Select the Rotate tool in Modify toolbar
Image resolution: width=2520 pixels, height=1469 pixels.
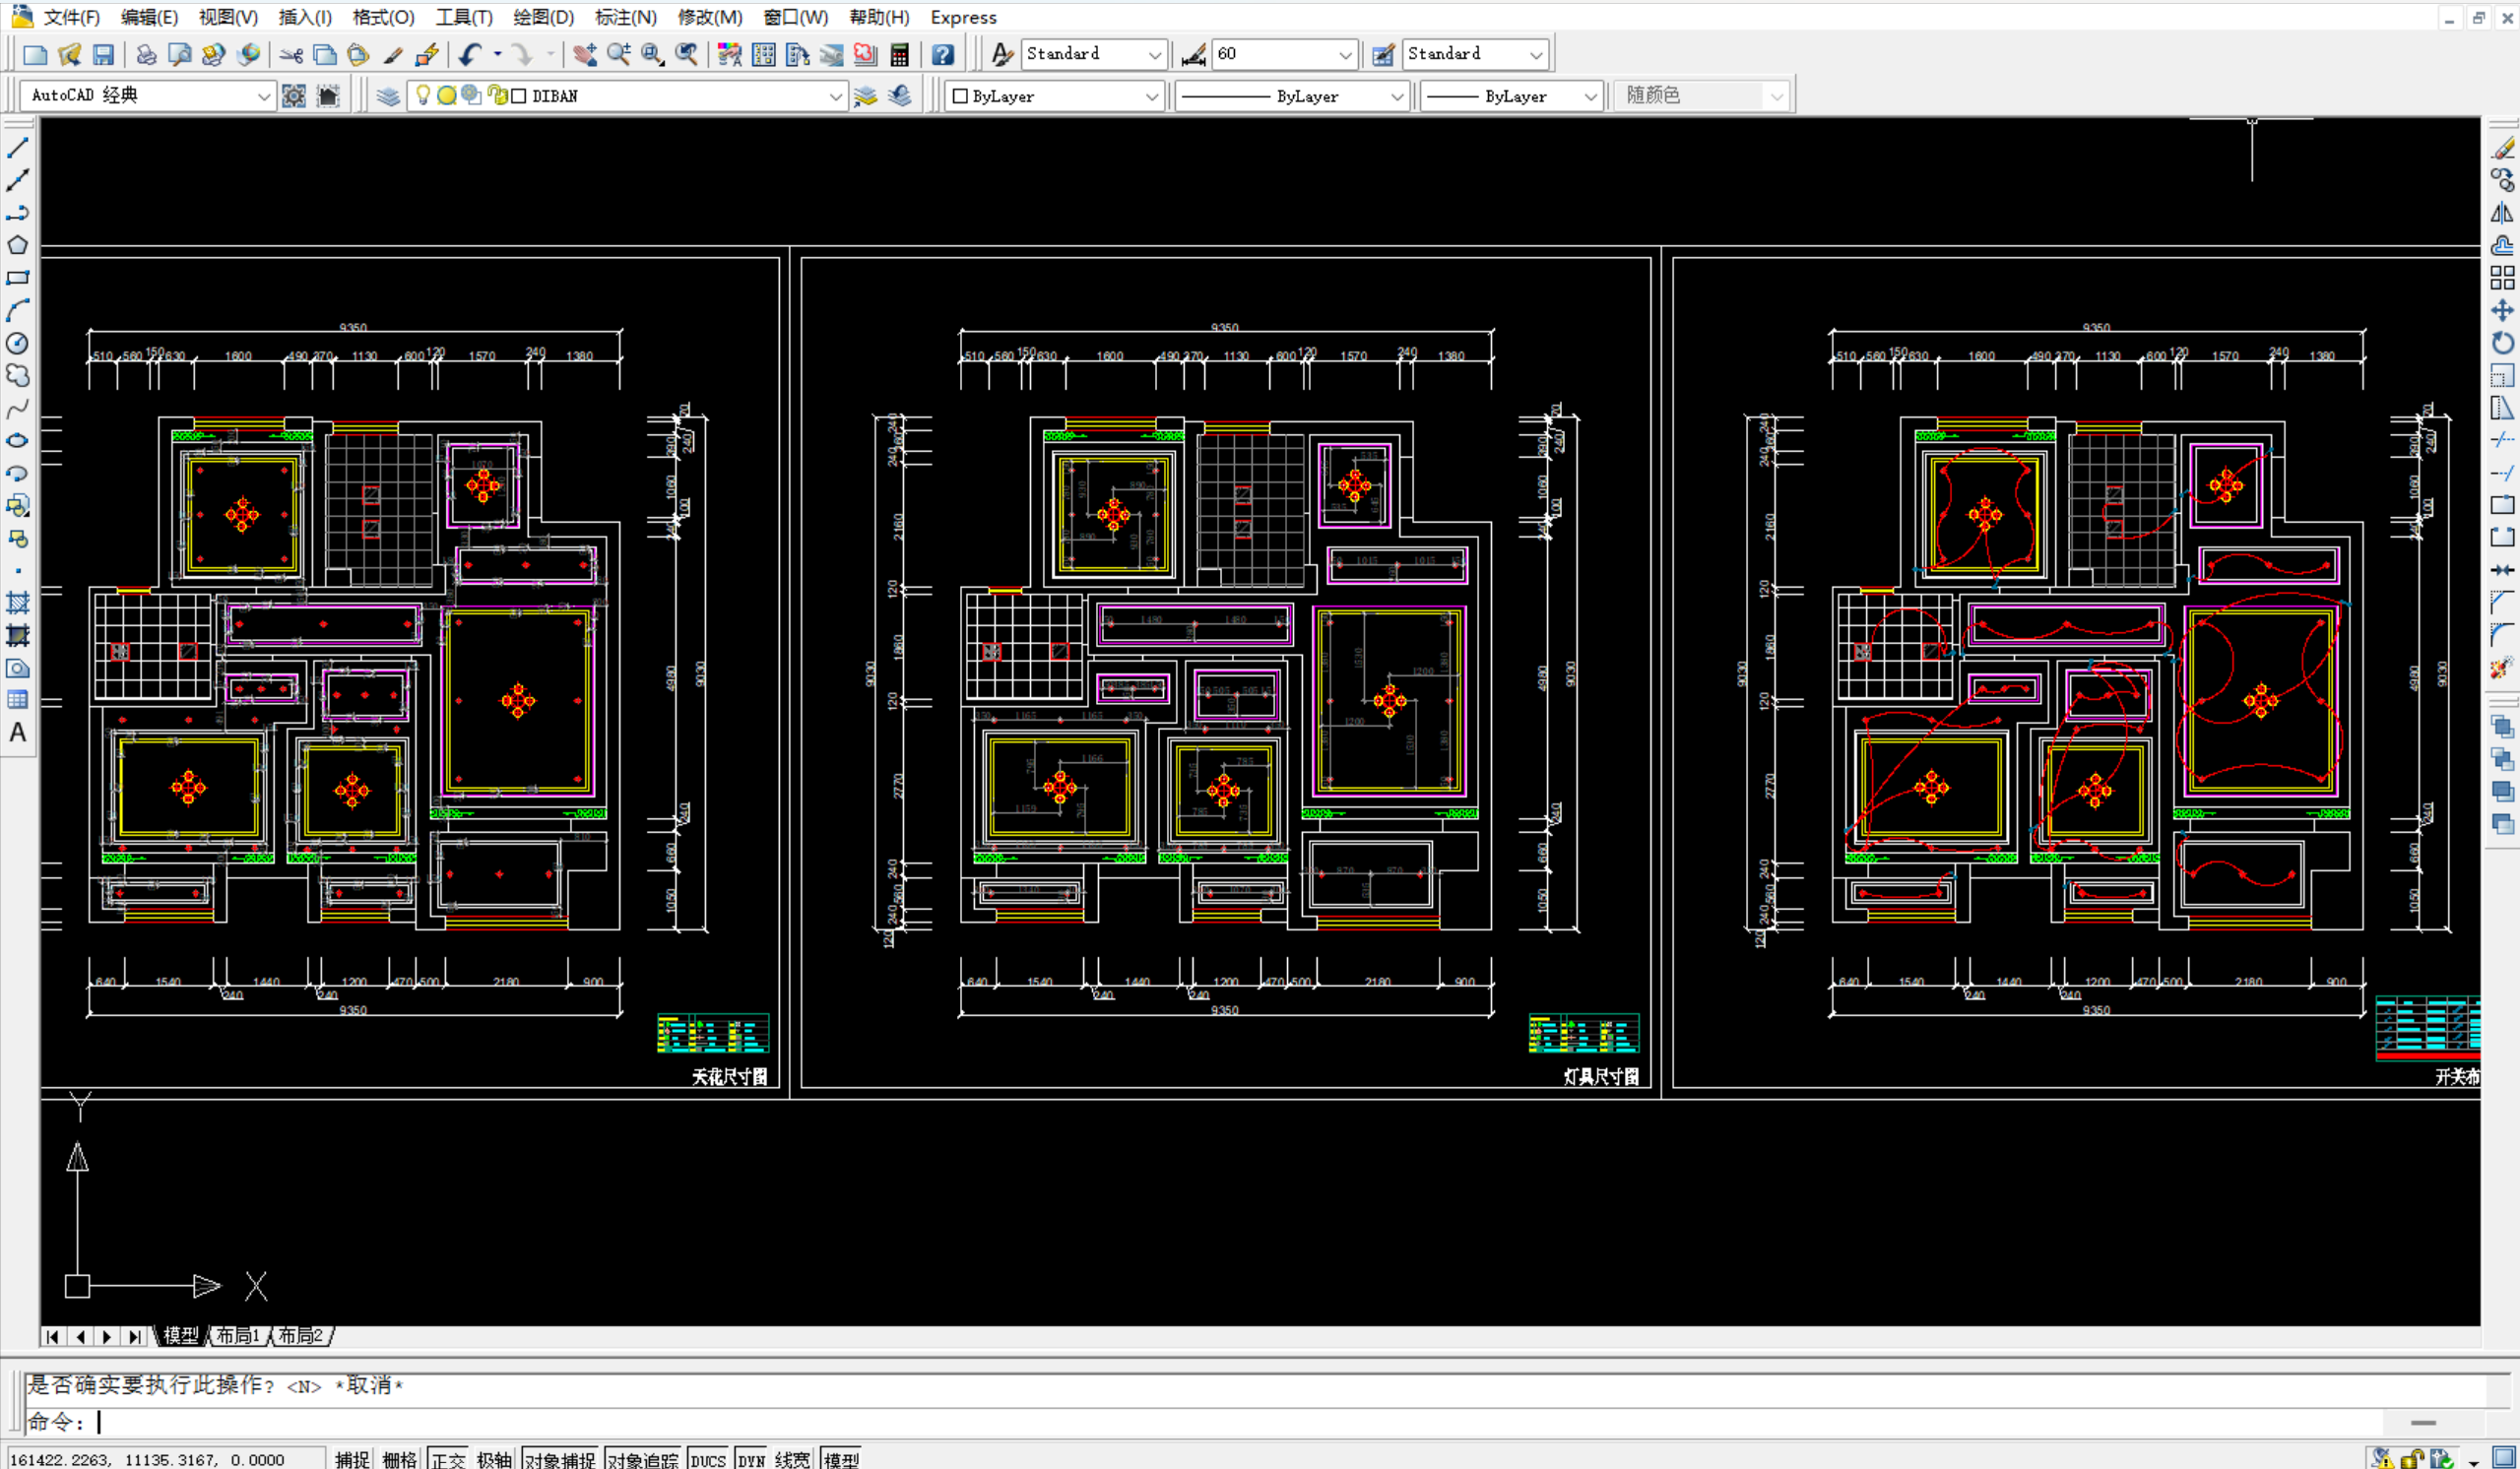pyautogui.click(x=2502, y=343)
